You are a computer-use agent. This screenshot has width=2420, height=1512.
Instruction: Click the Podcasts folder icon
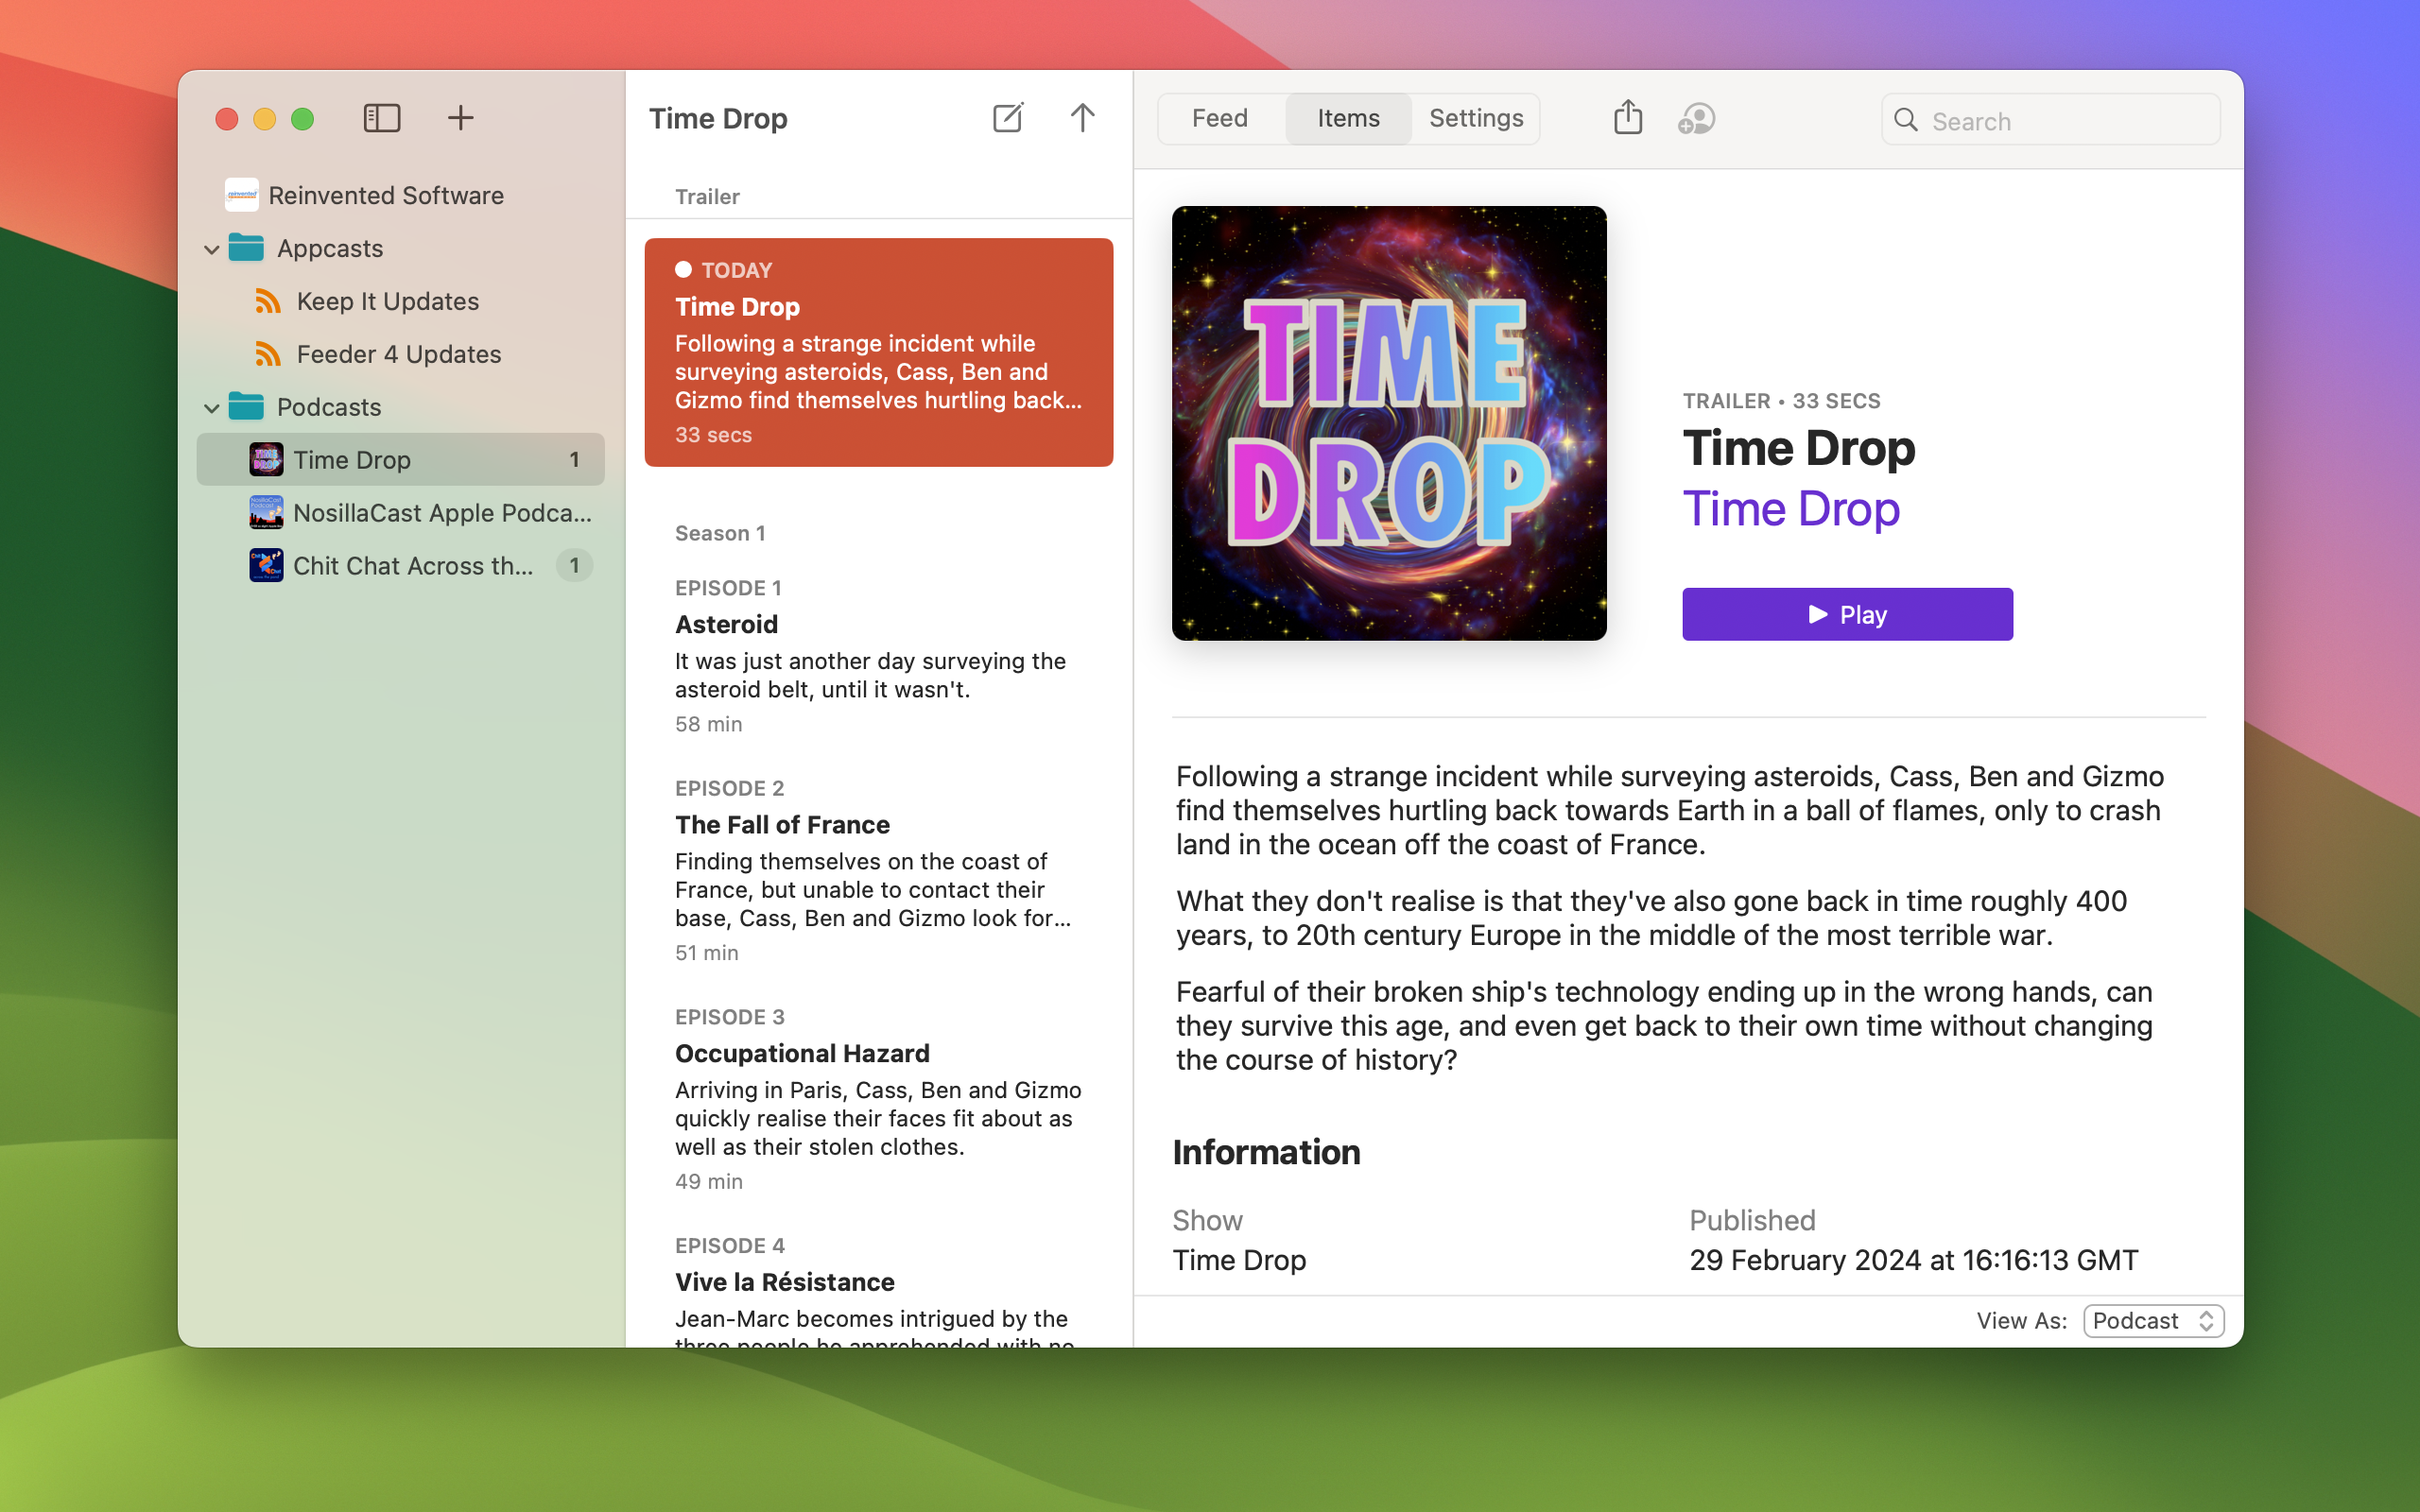coord(246,406)
